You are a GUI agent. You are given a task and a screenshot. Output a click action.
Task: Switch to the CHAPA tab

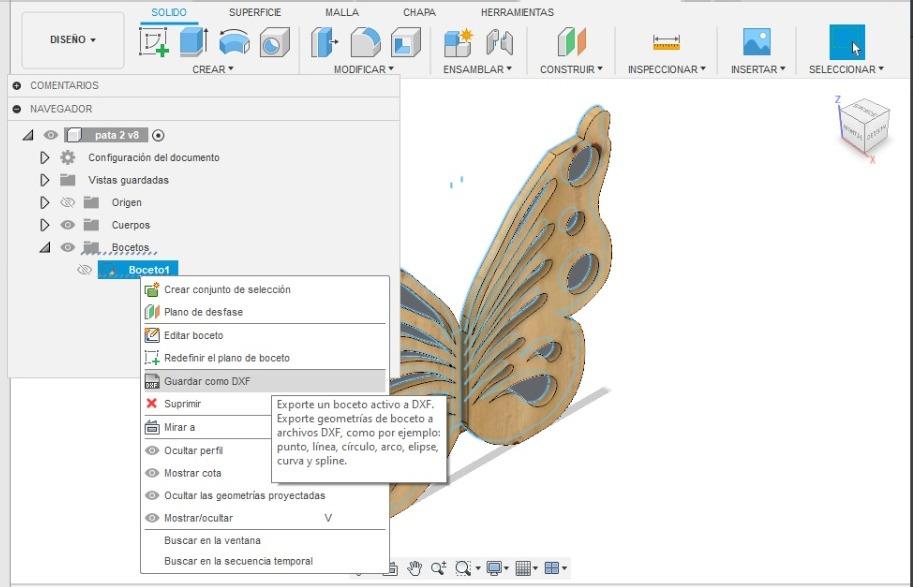tap(419, 12)
